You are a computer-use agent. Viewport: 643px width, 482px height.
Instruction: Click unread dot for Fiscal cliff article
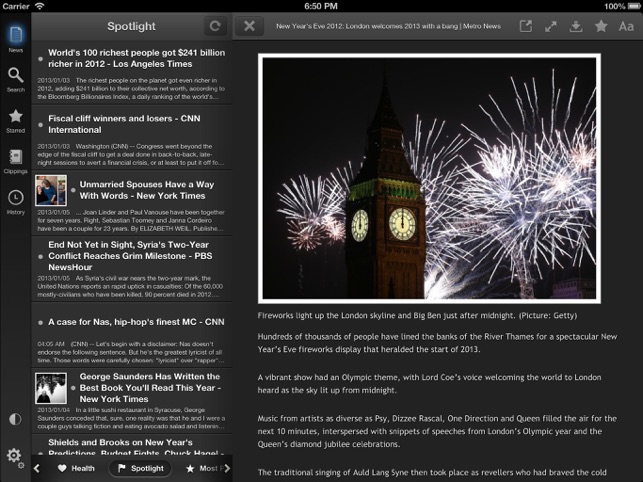[40, 124]
